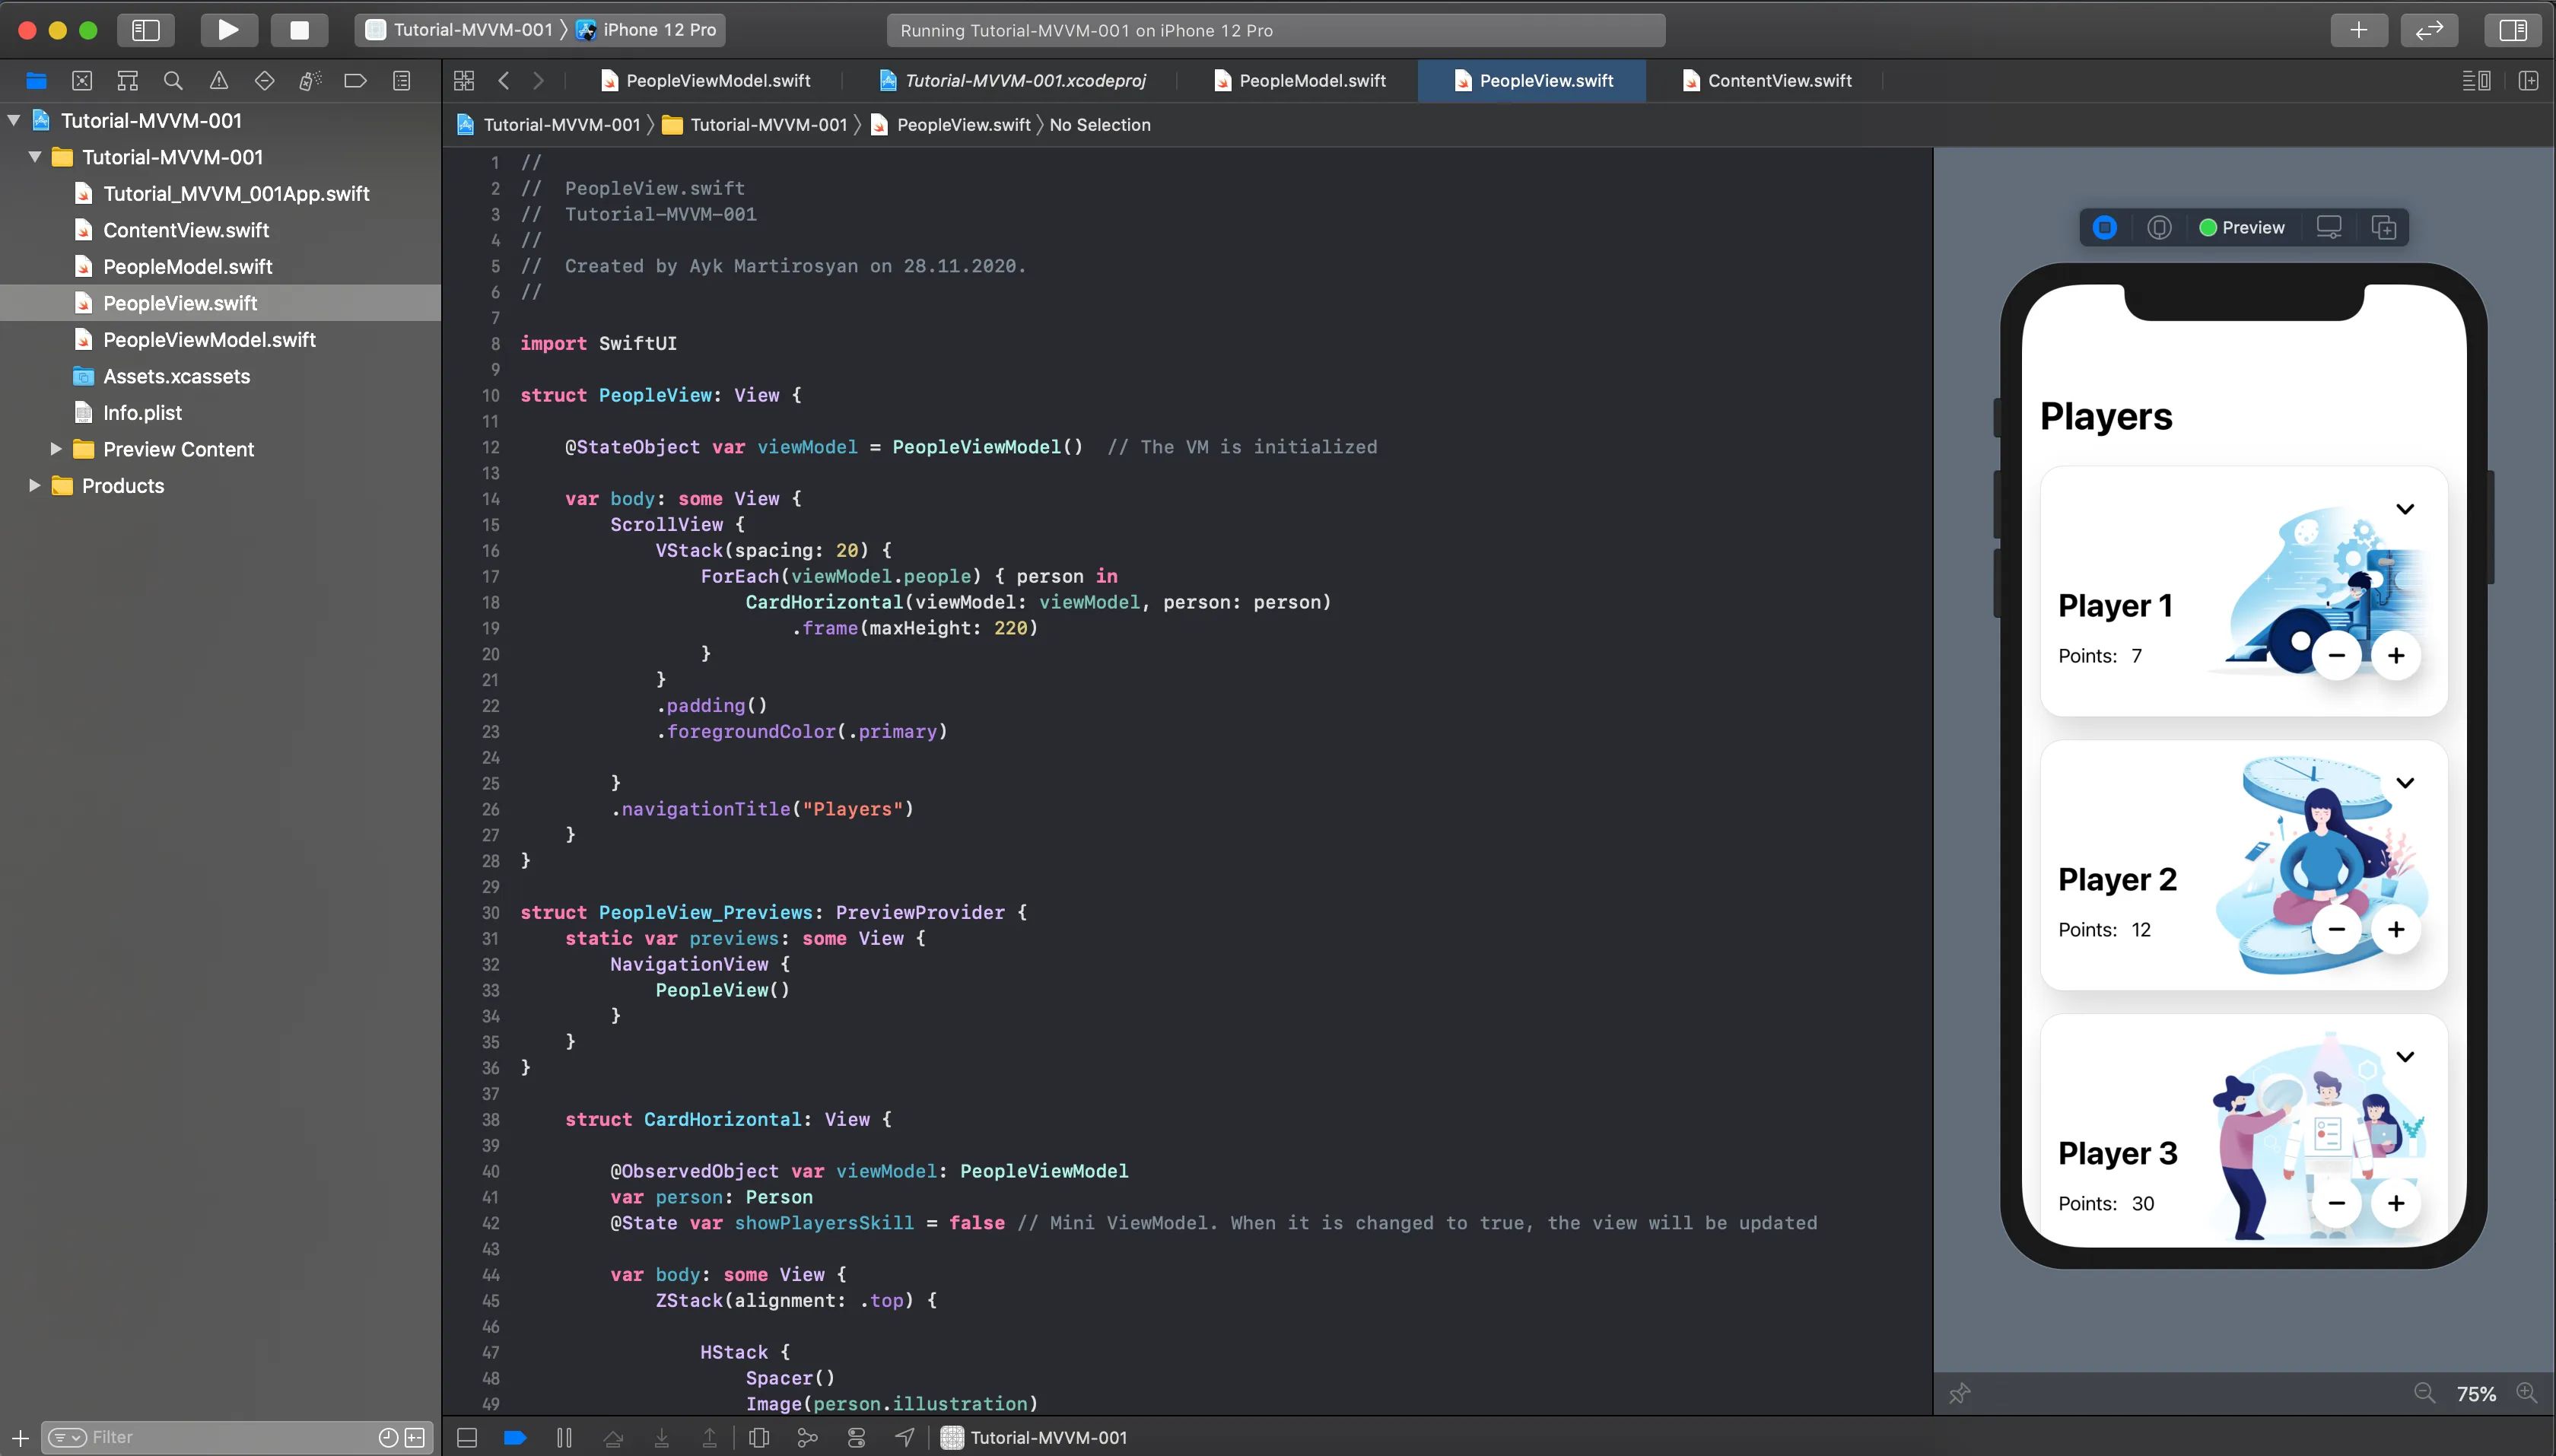Open the Report navigator list icon

pyautogui.click(x=402, y=80)
